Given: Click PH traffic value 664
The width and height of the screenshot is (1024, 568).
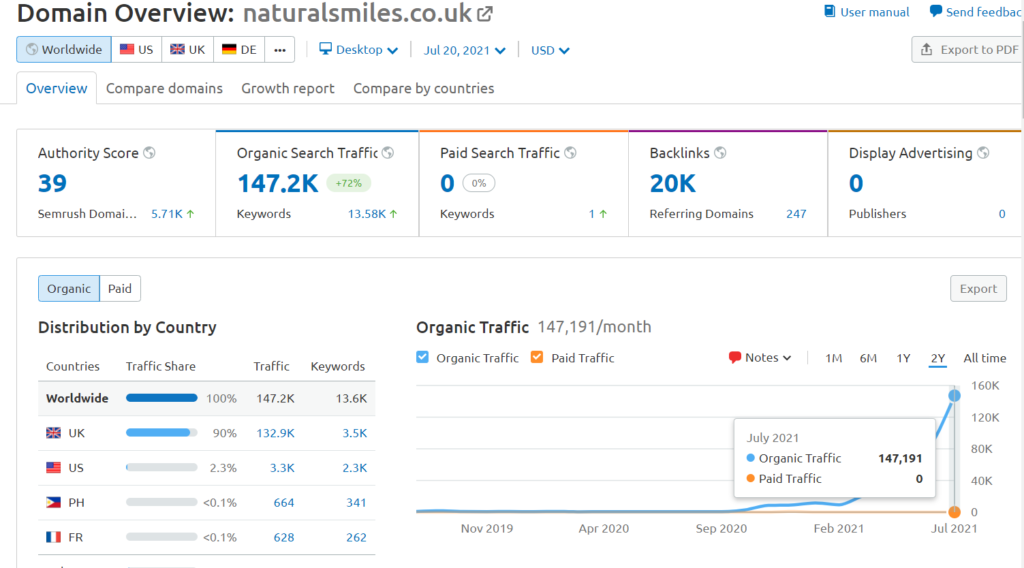Looking at the screenshot, I should point(284,502).
